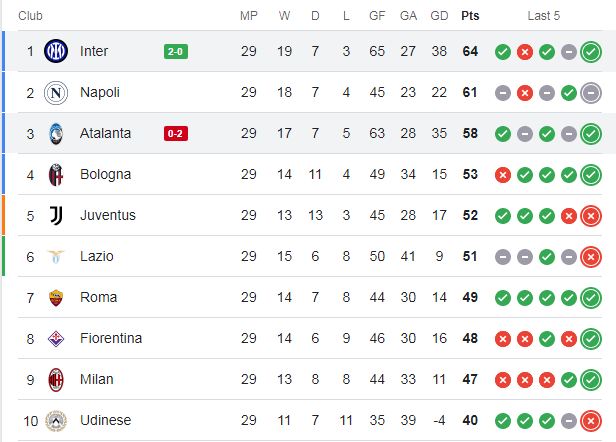616x442 pixels.
Task: Click the Bologna club crest icon
Action: 56,175
